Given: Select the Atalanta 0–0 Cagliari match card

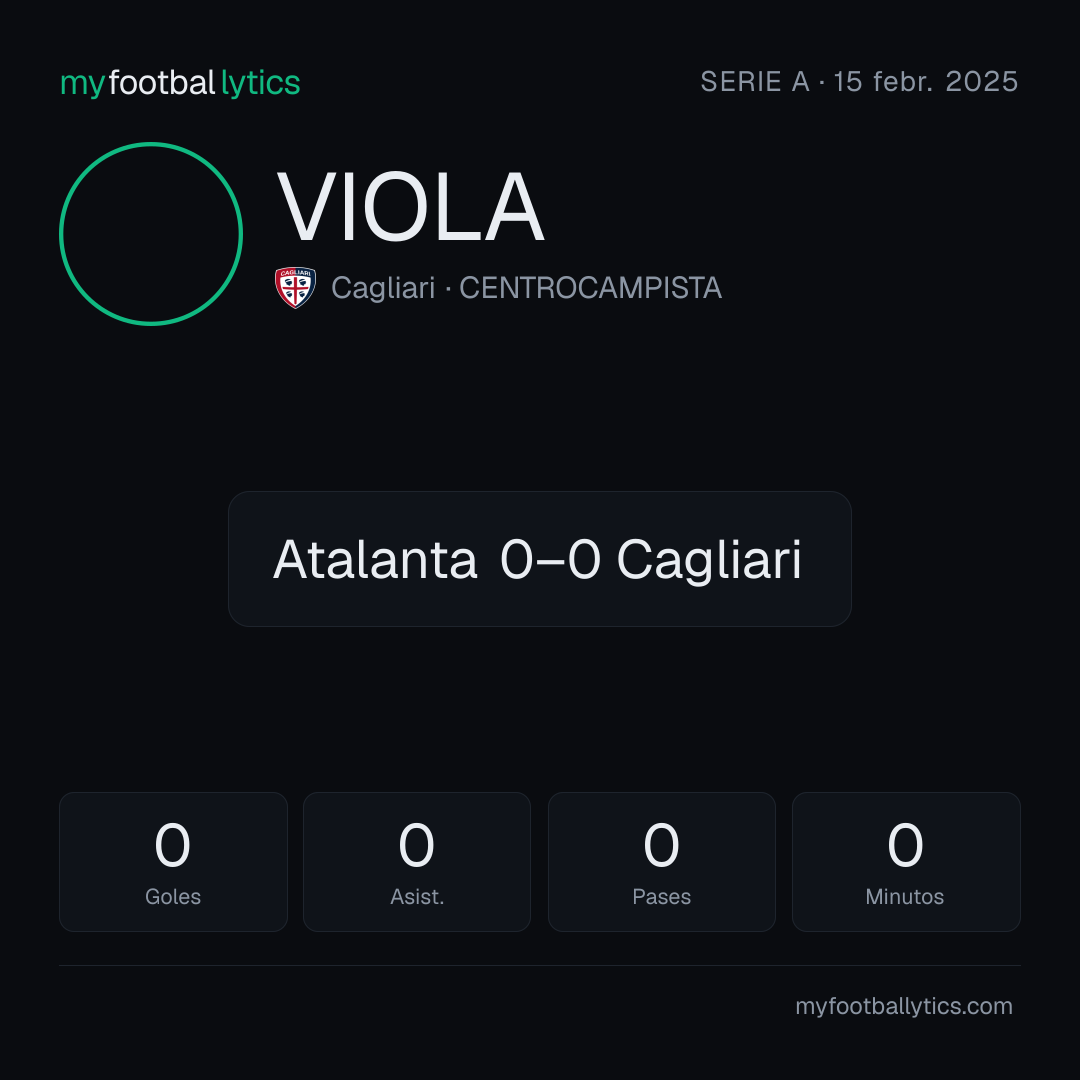Looking at the screenshot, I should [x=540, y=559].
